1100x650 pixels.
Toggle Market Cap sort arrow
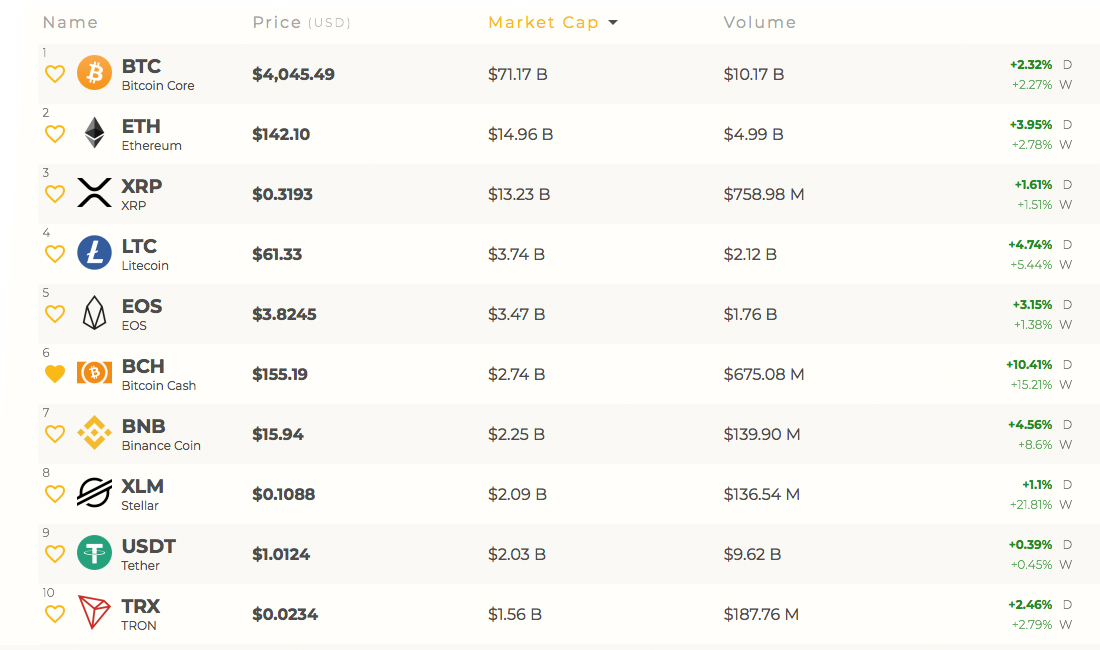pyautogui.click(x=613, y=23)
